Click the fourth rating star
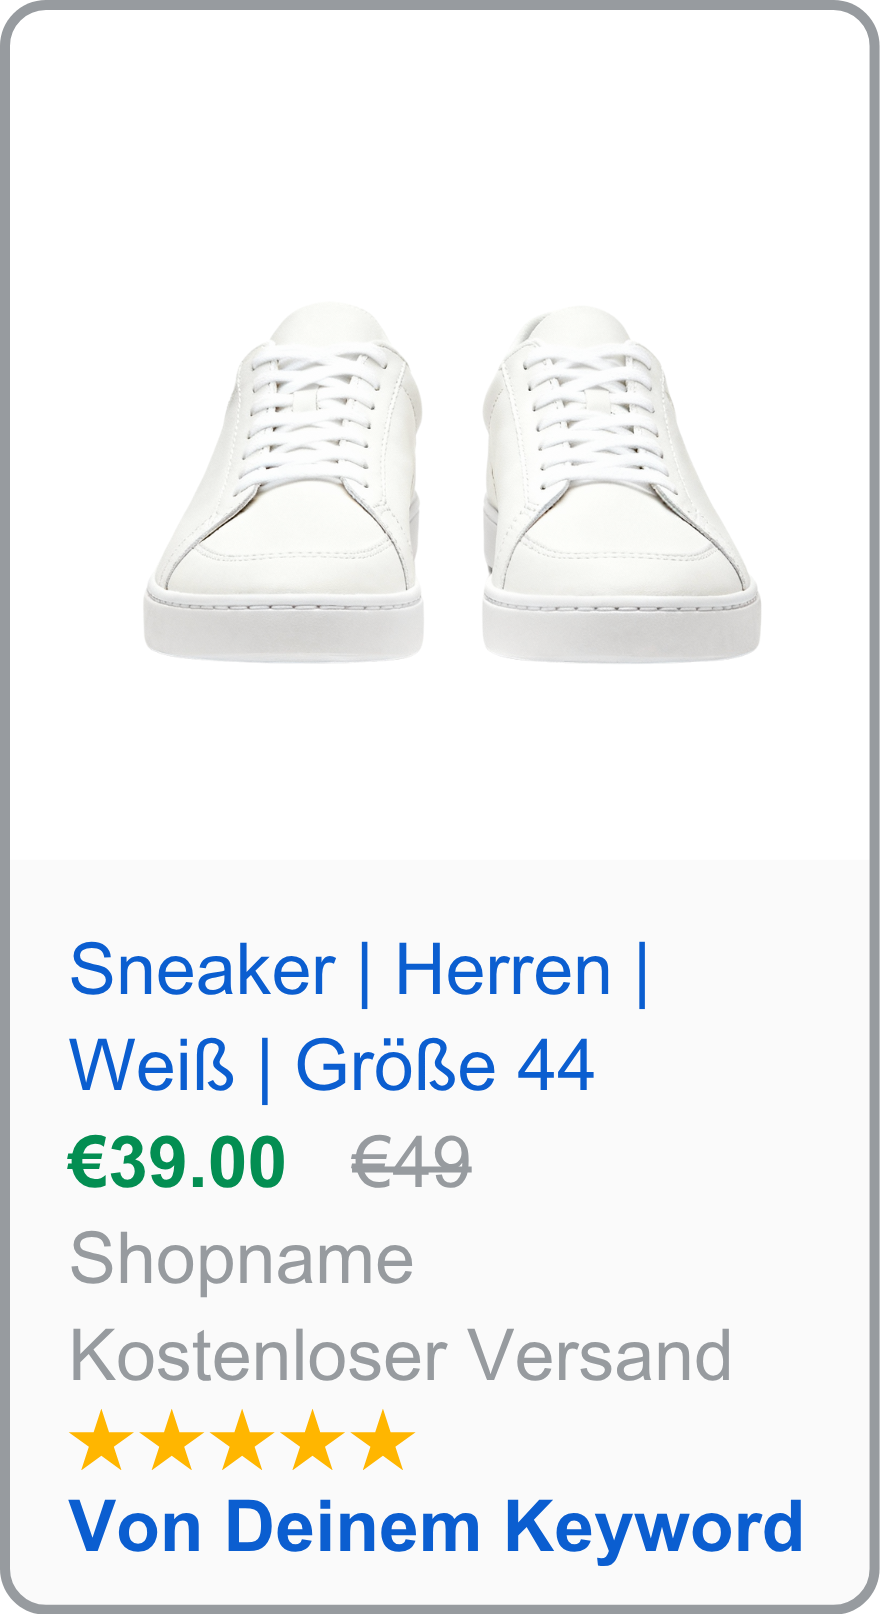 pos(312,1441)
